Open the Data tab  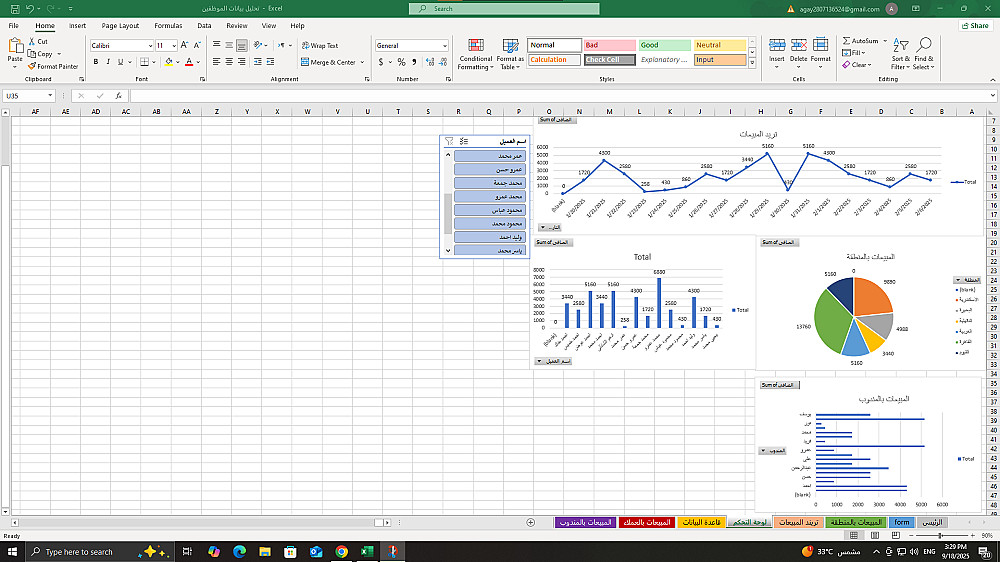click(x=204, y=26)
